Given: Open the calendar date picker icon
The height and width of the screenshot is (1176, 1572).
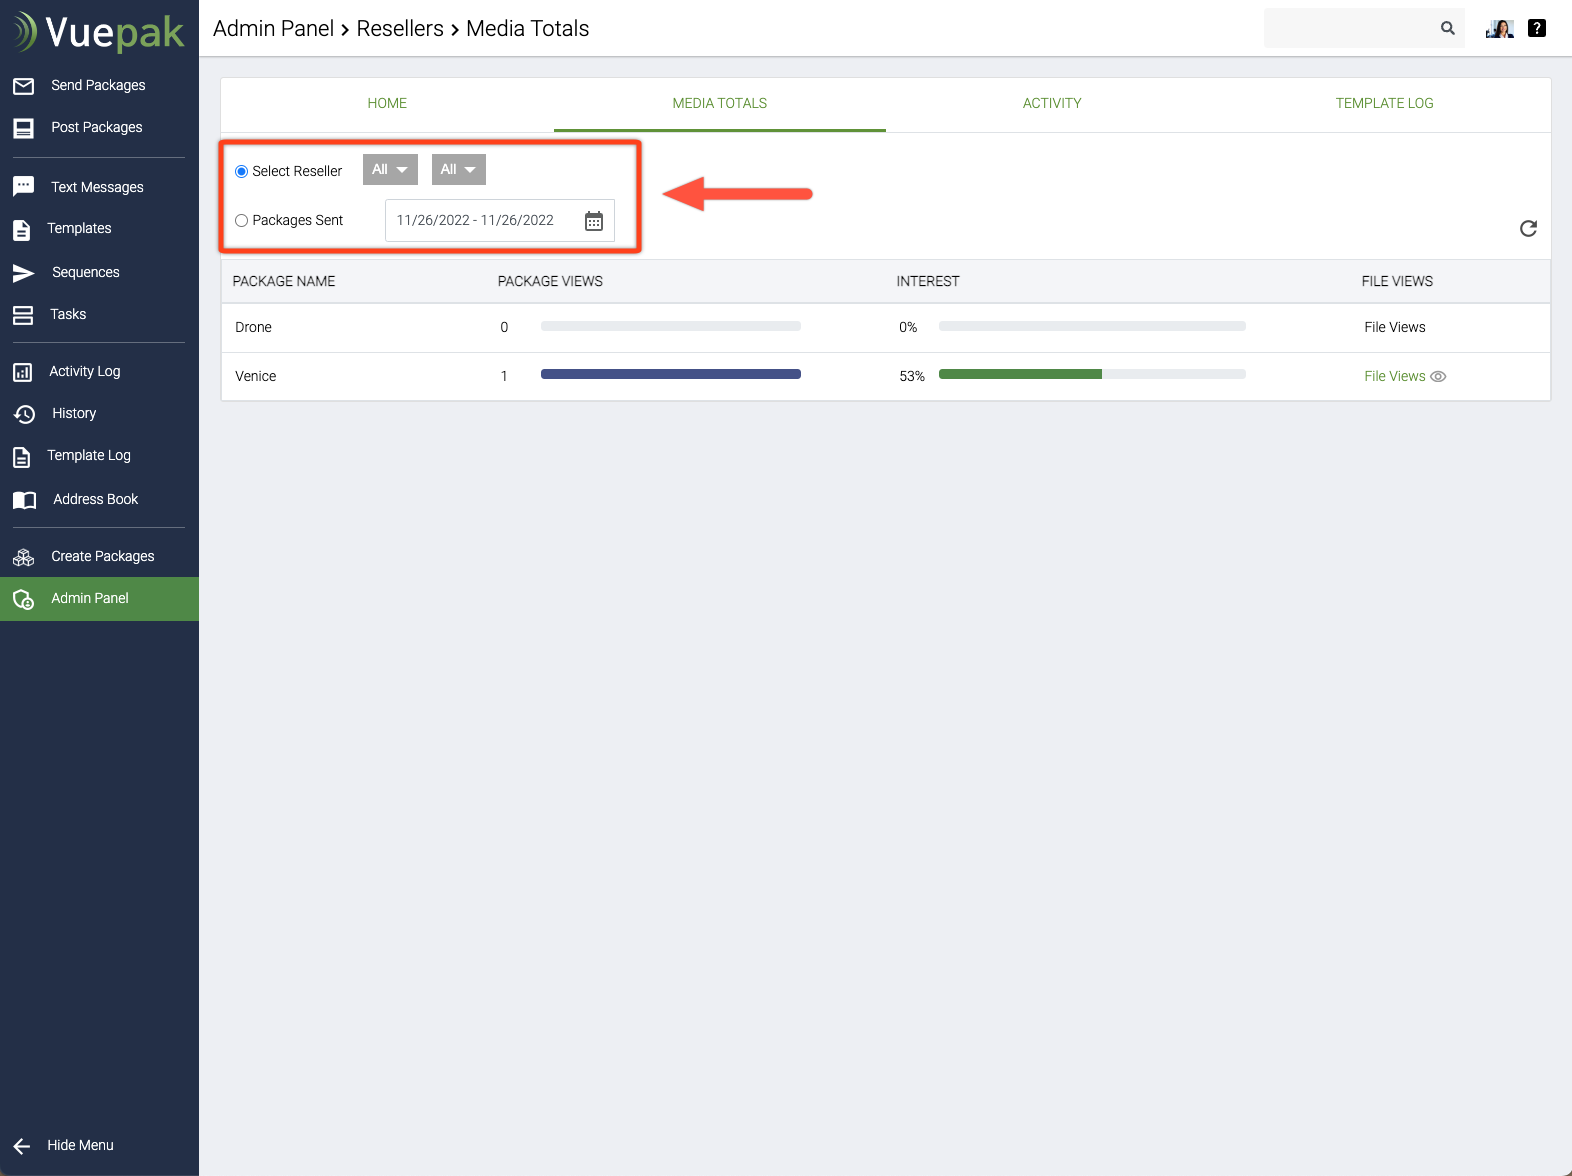Looking at the screenshot, I should (x=594, y=221).
